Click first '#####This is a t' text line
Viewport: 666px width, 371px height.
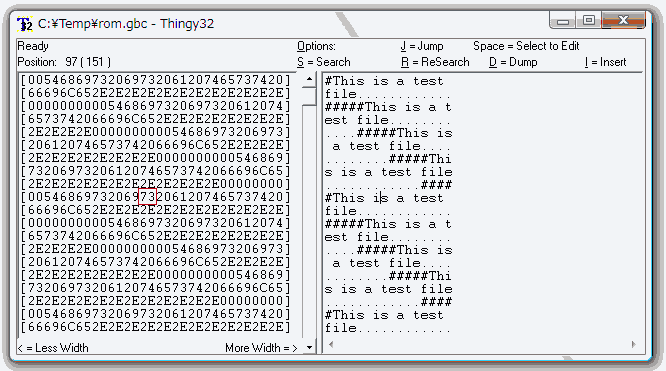(388, 107)
